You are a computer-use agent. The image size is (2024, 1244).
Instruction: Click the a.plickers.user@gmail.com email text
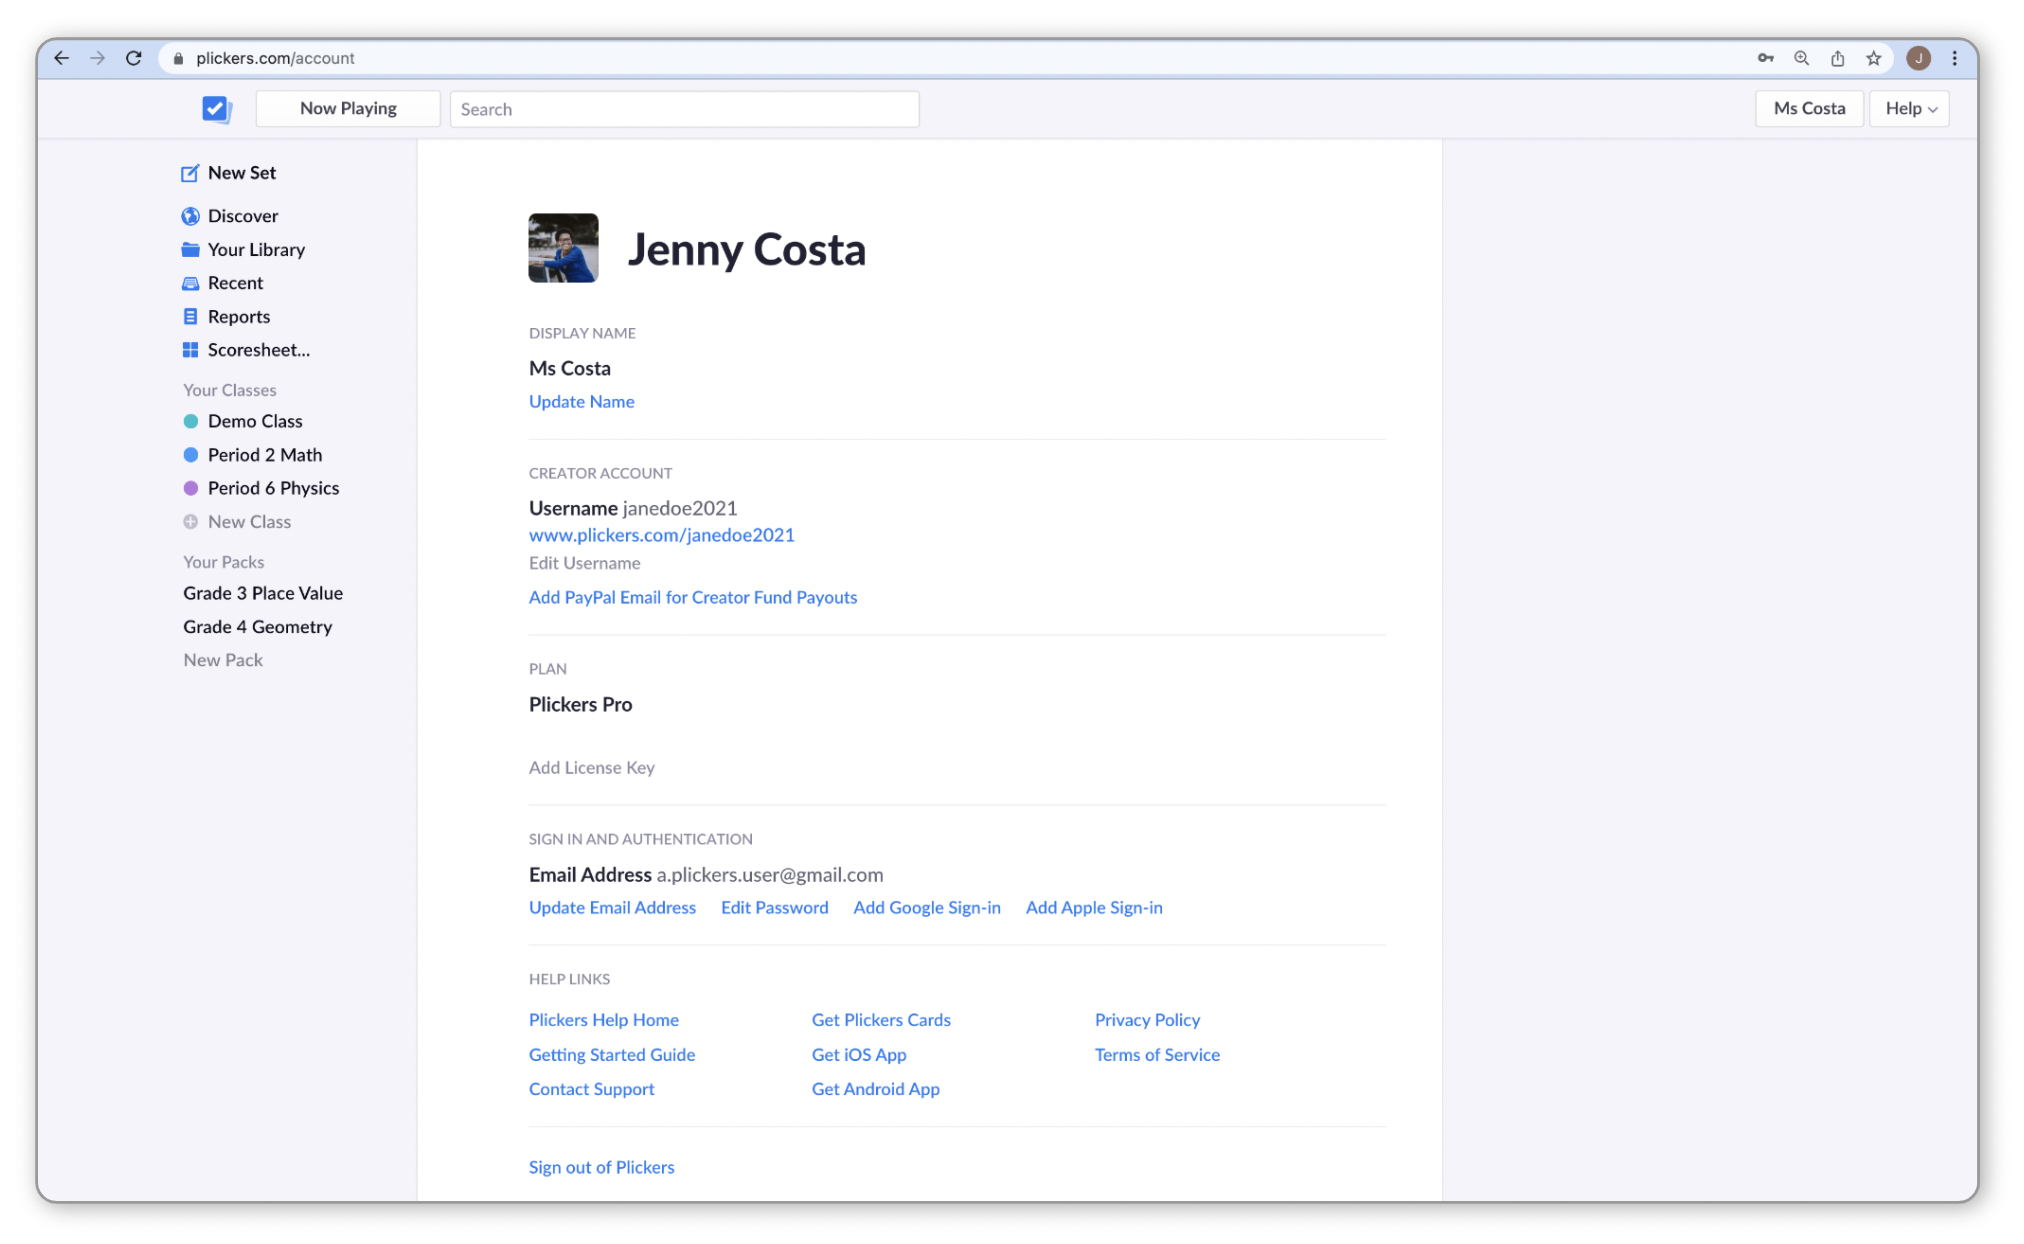[770, 875]
